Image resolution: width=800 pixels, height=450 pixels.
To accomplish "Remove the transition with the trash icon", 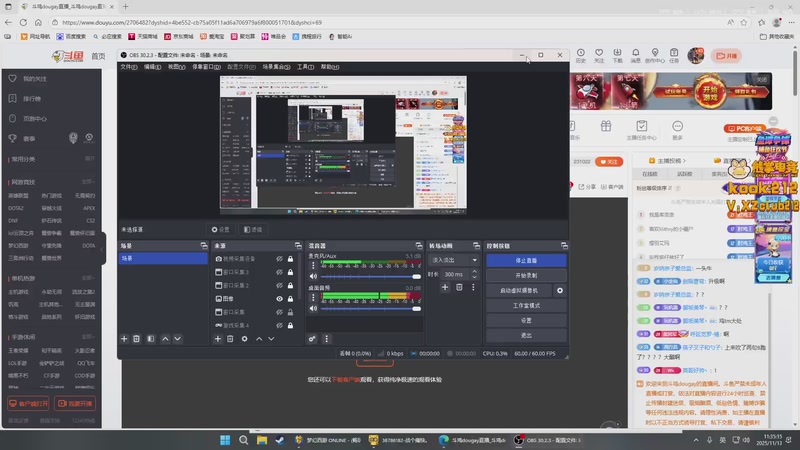I will coord(459,288).
